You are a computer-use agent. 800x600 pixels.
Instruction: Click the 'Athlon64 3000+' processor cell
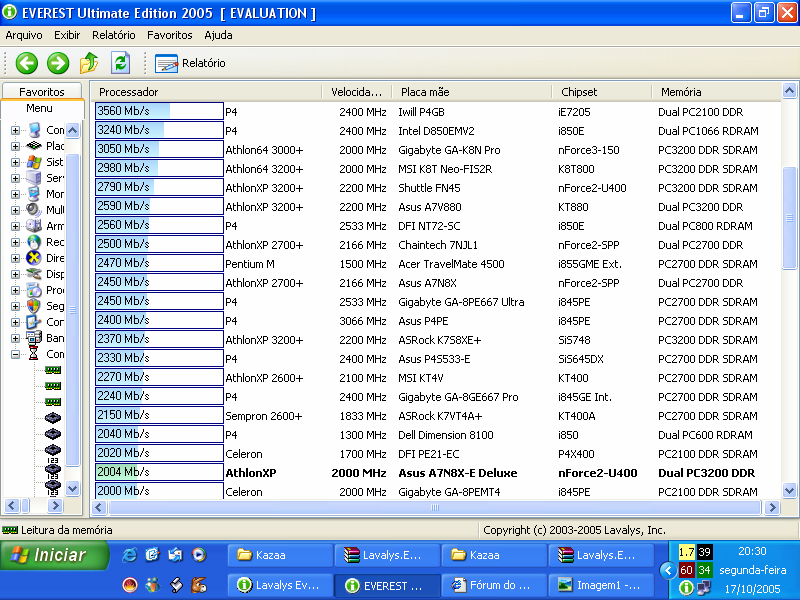coord(264,150)
